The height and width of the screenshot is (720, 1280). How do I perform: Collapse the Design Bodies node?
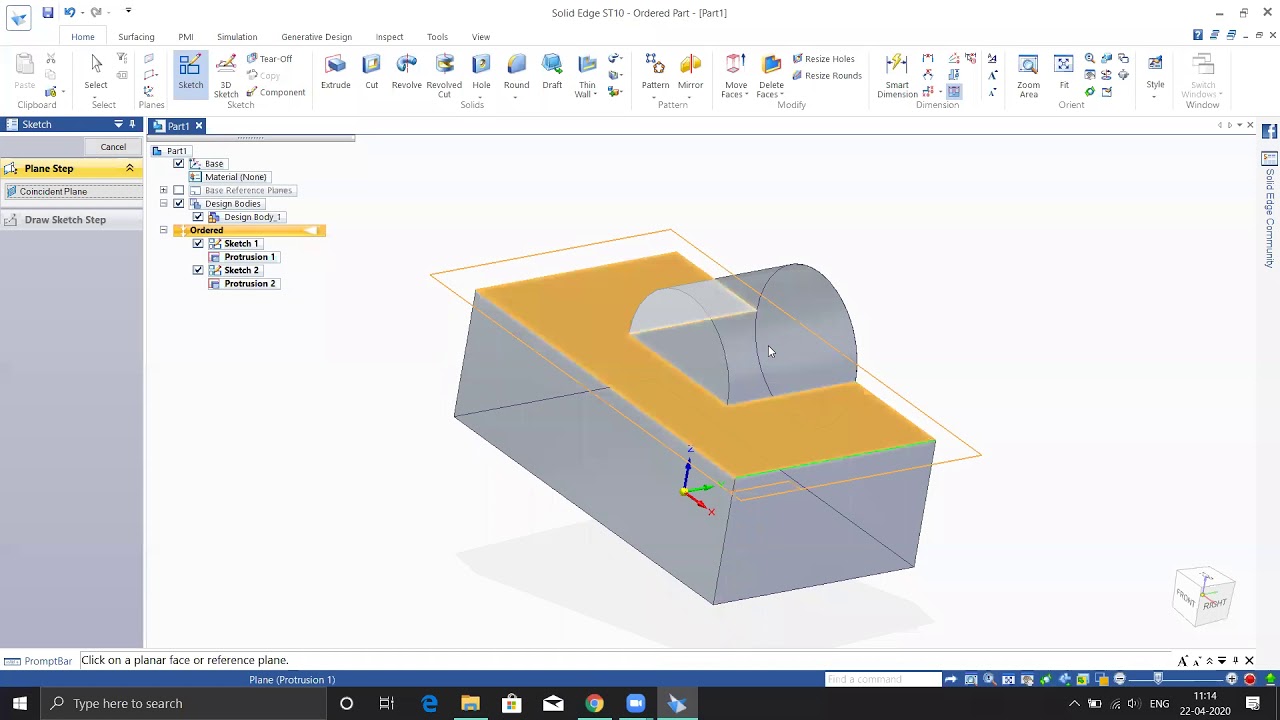click(164, 203)
